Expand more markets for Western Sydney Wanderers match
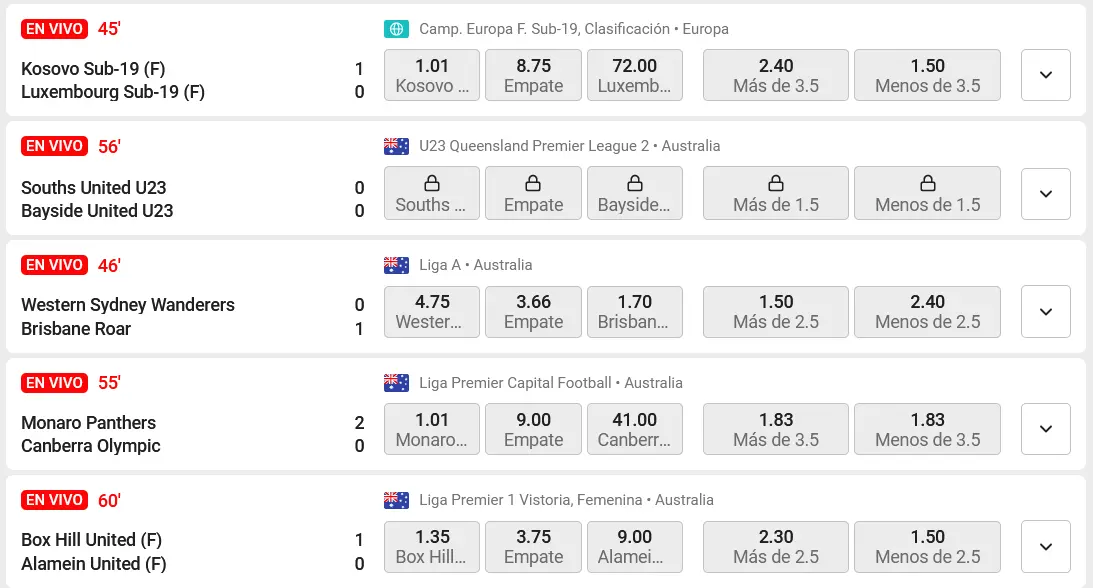Image resolution: width=1093 pixels, height=588 pixels. [1045, 311]
